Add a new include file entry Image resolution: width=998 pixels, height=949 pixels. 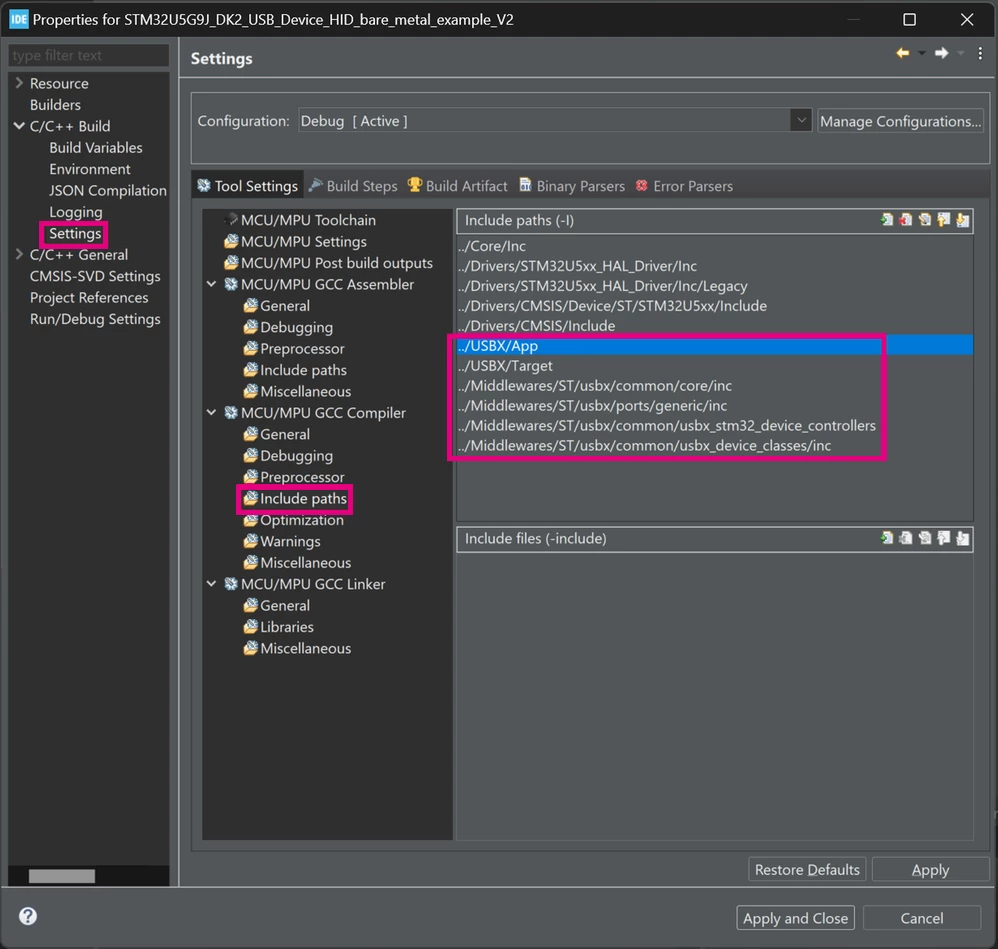tap(887, 538)
